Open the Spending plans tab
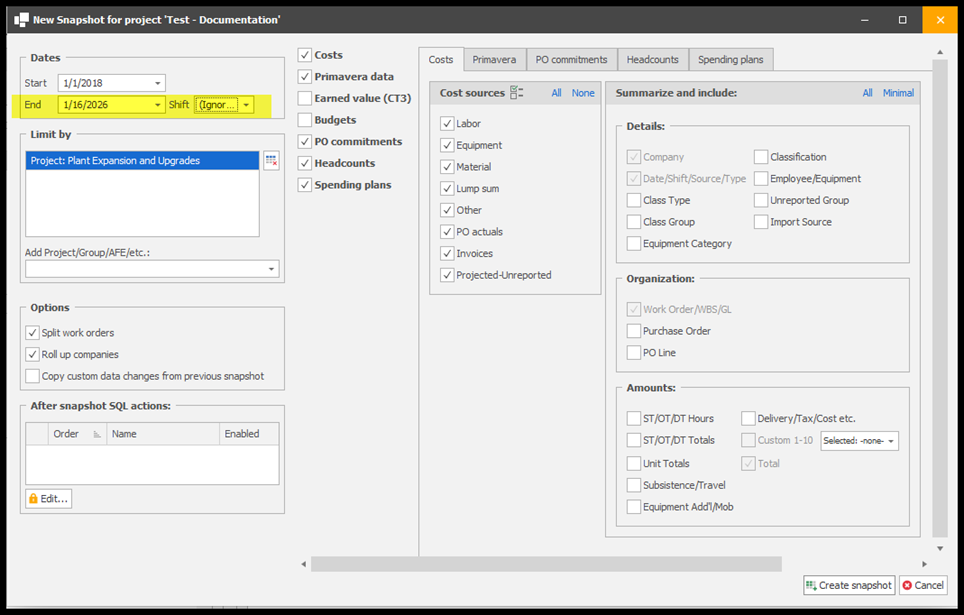Image resolution: width=964 pixels, height=615 pixels. click(x=730, y=60)
